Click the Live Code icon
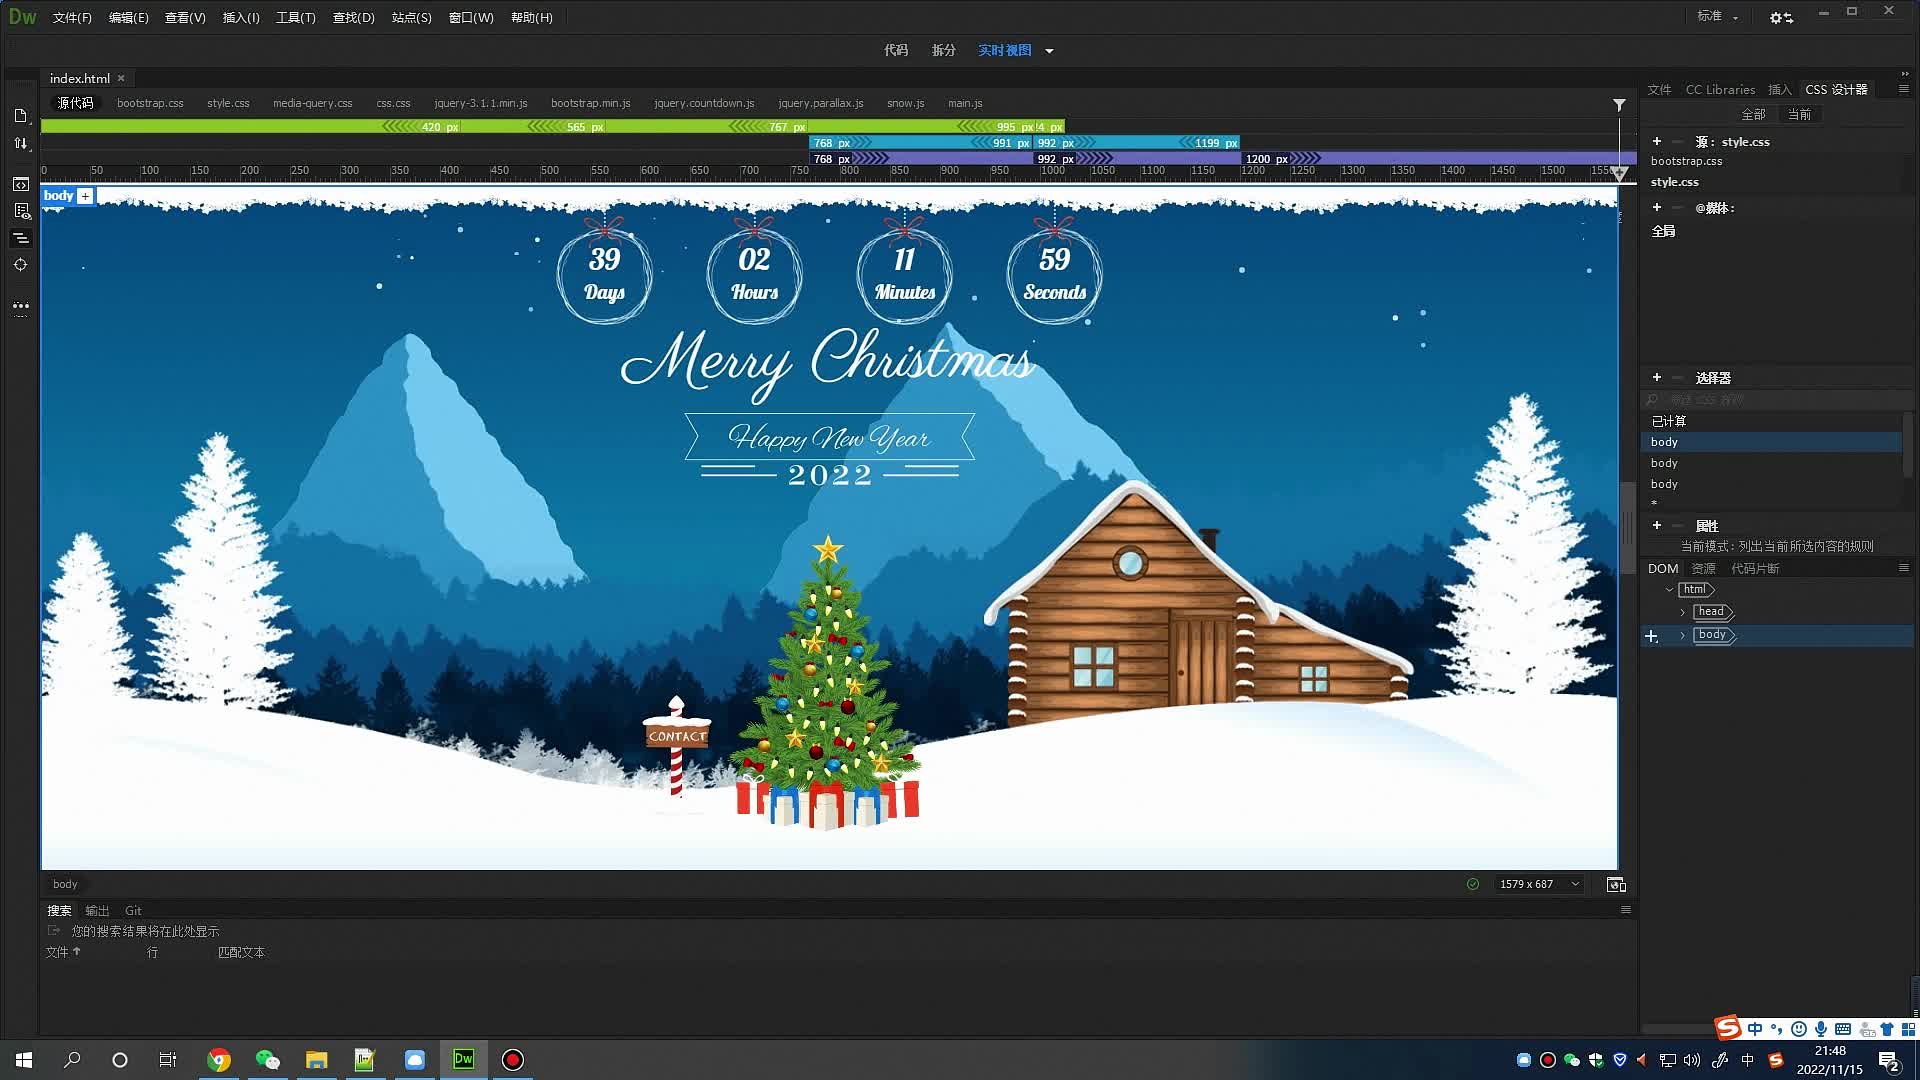Image resolution: width=1920 pixels, height=1080 pixels. tap(20, 184)
